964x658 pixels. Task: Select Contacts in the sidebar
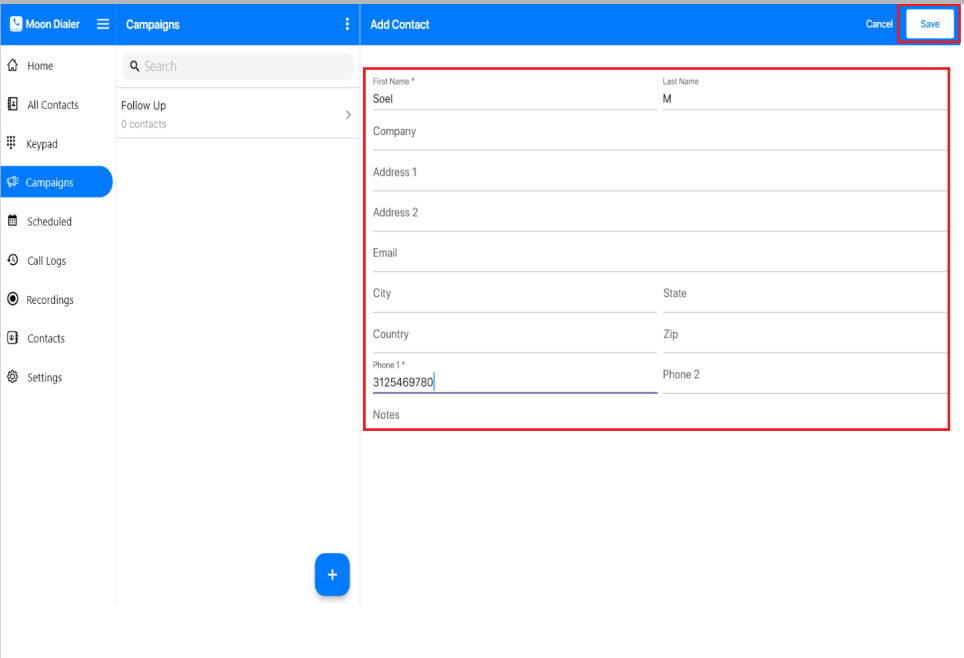(x=46, y=339)
